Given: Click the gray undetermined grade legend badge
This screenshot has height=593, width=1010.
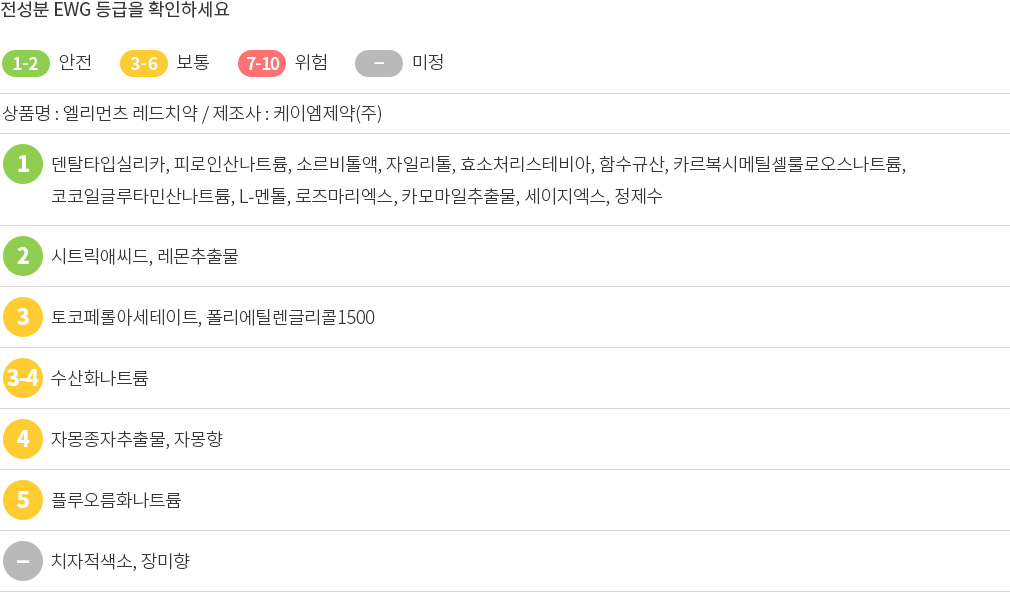Looking at the screenshot, I should tap(379, 63).
